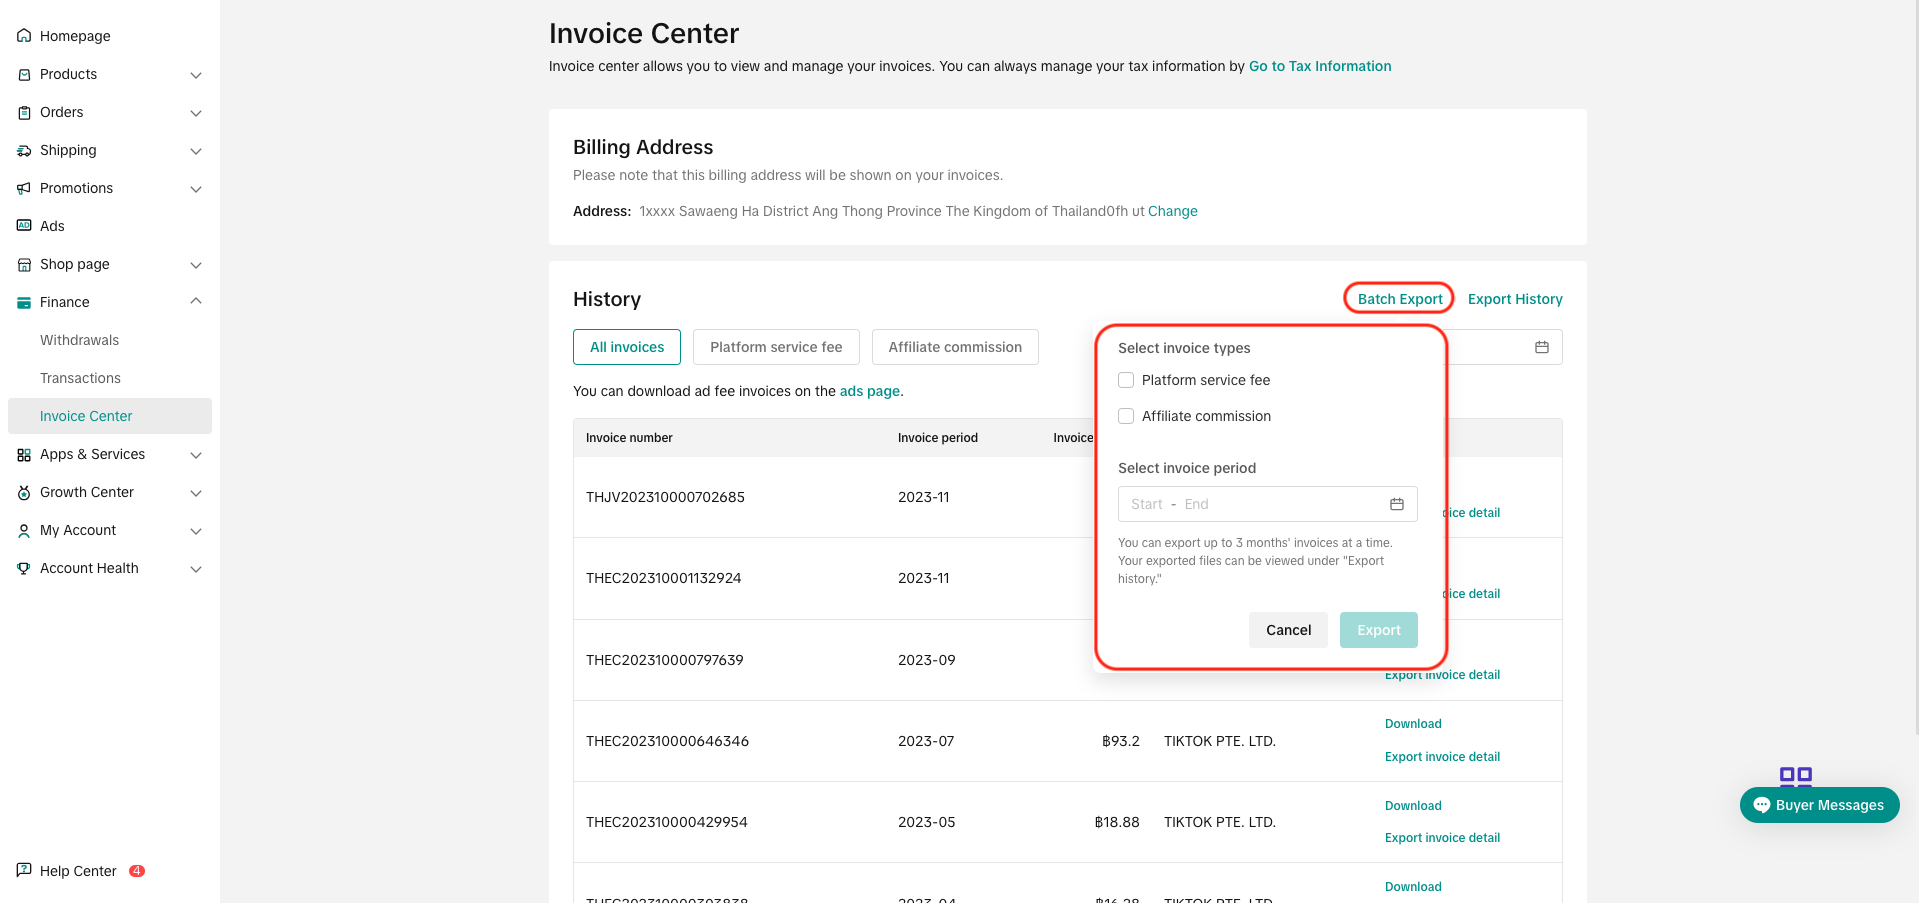Viewport: 1919px width, 903px height.
Task: Open Withdrawals under Finance
Action: pos(79,340)
